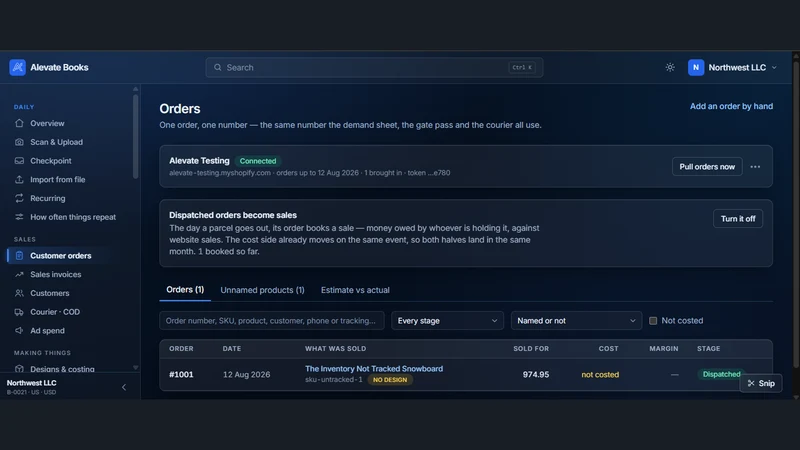The image size is (800, 450).
Task: Toggle the light/dark theme sun icon
Action: pyautogui.click(x=670, y=67)
